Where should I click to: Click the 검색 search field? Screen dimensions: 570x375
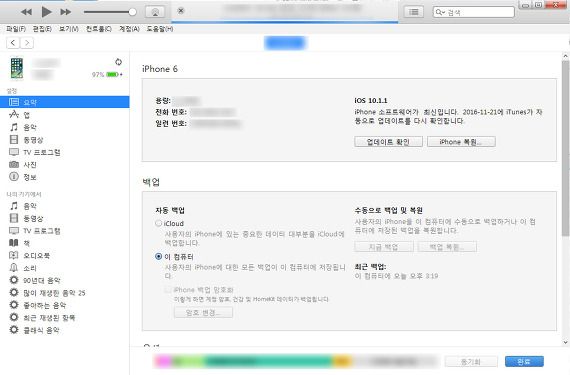[474, 12]
